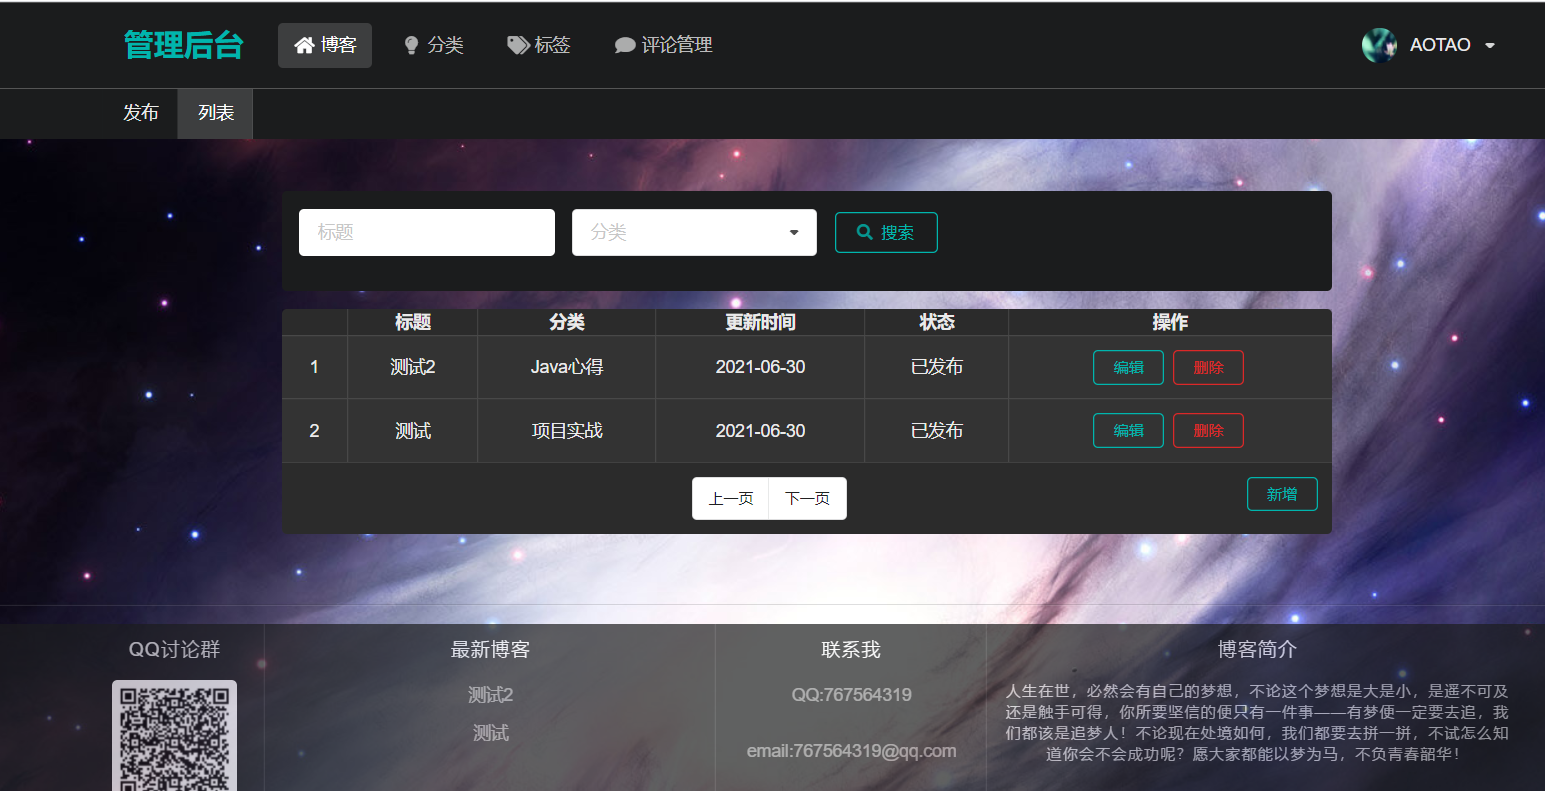
Task: Click the 操作 column header
Action: click(x=1170, y=322)
